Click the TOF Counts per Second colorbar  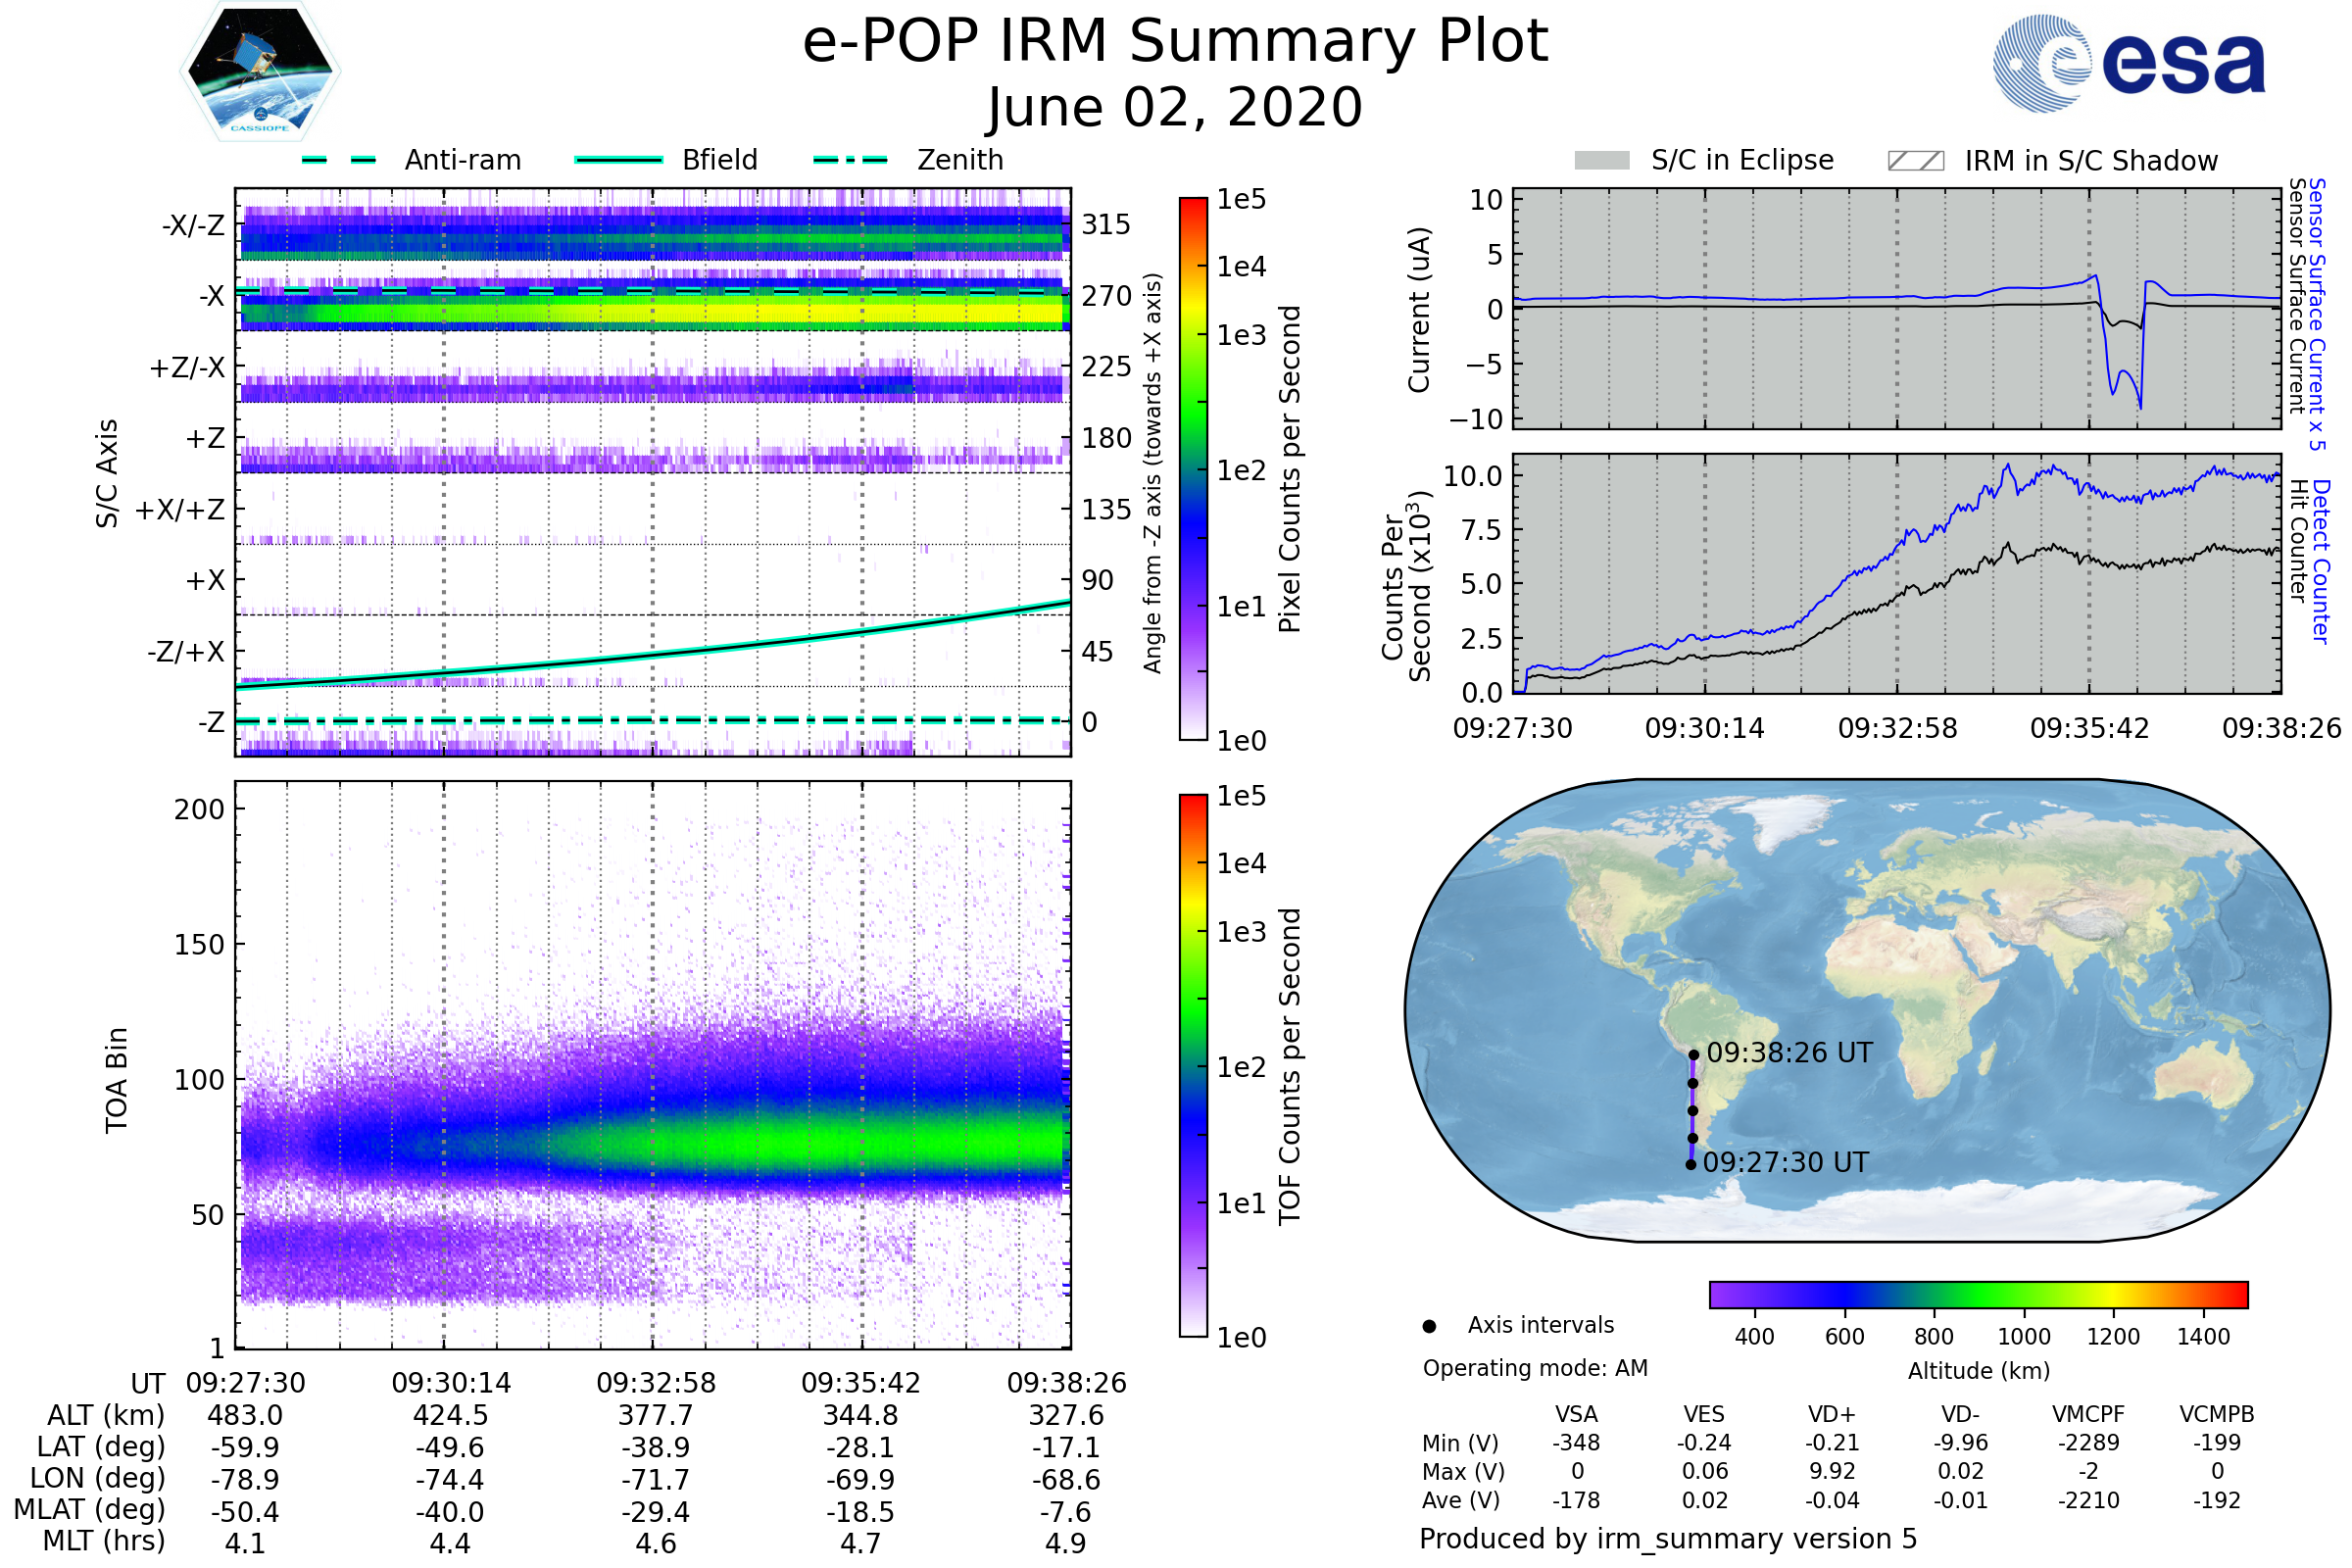click(x=1193, y=1065)
